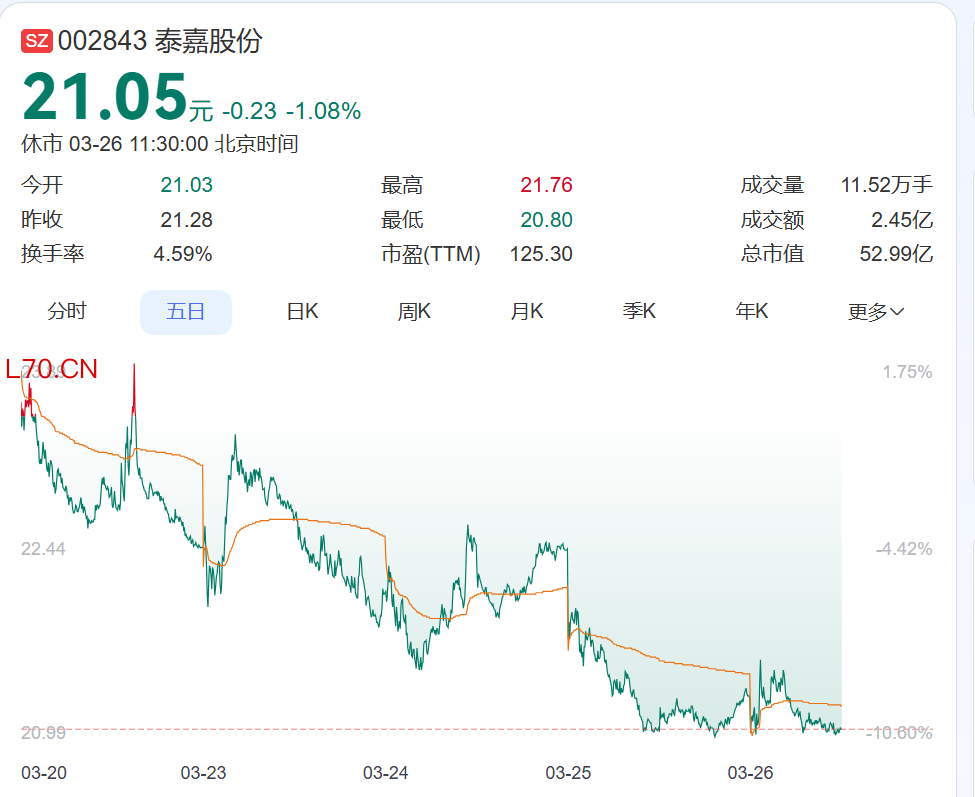Click the 03-23 date marker
The height and width of the screenshot is (797, 975).
click(203, 773)
